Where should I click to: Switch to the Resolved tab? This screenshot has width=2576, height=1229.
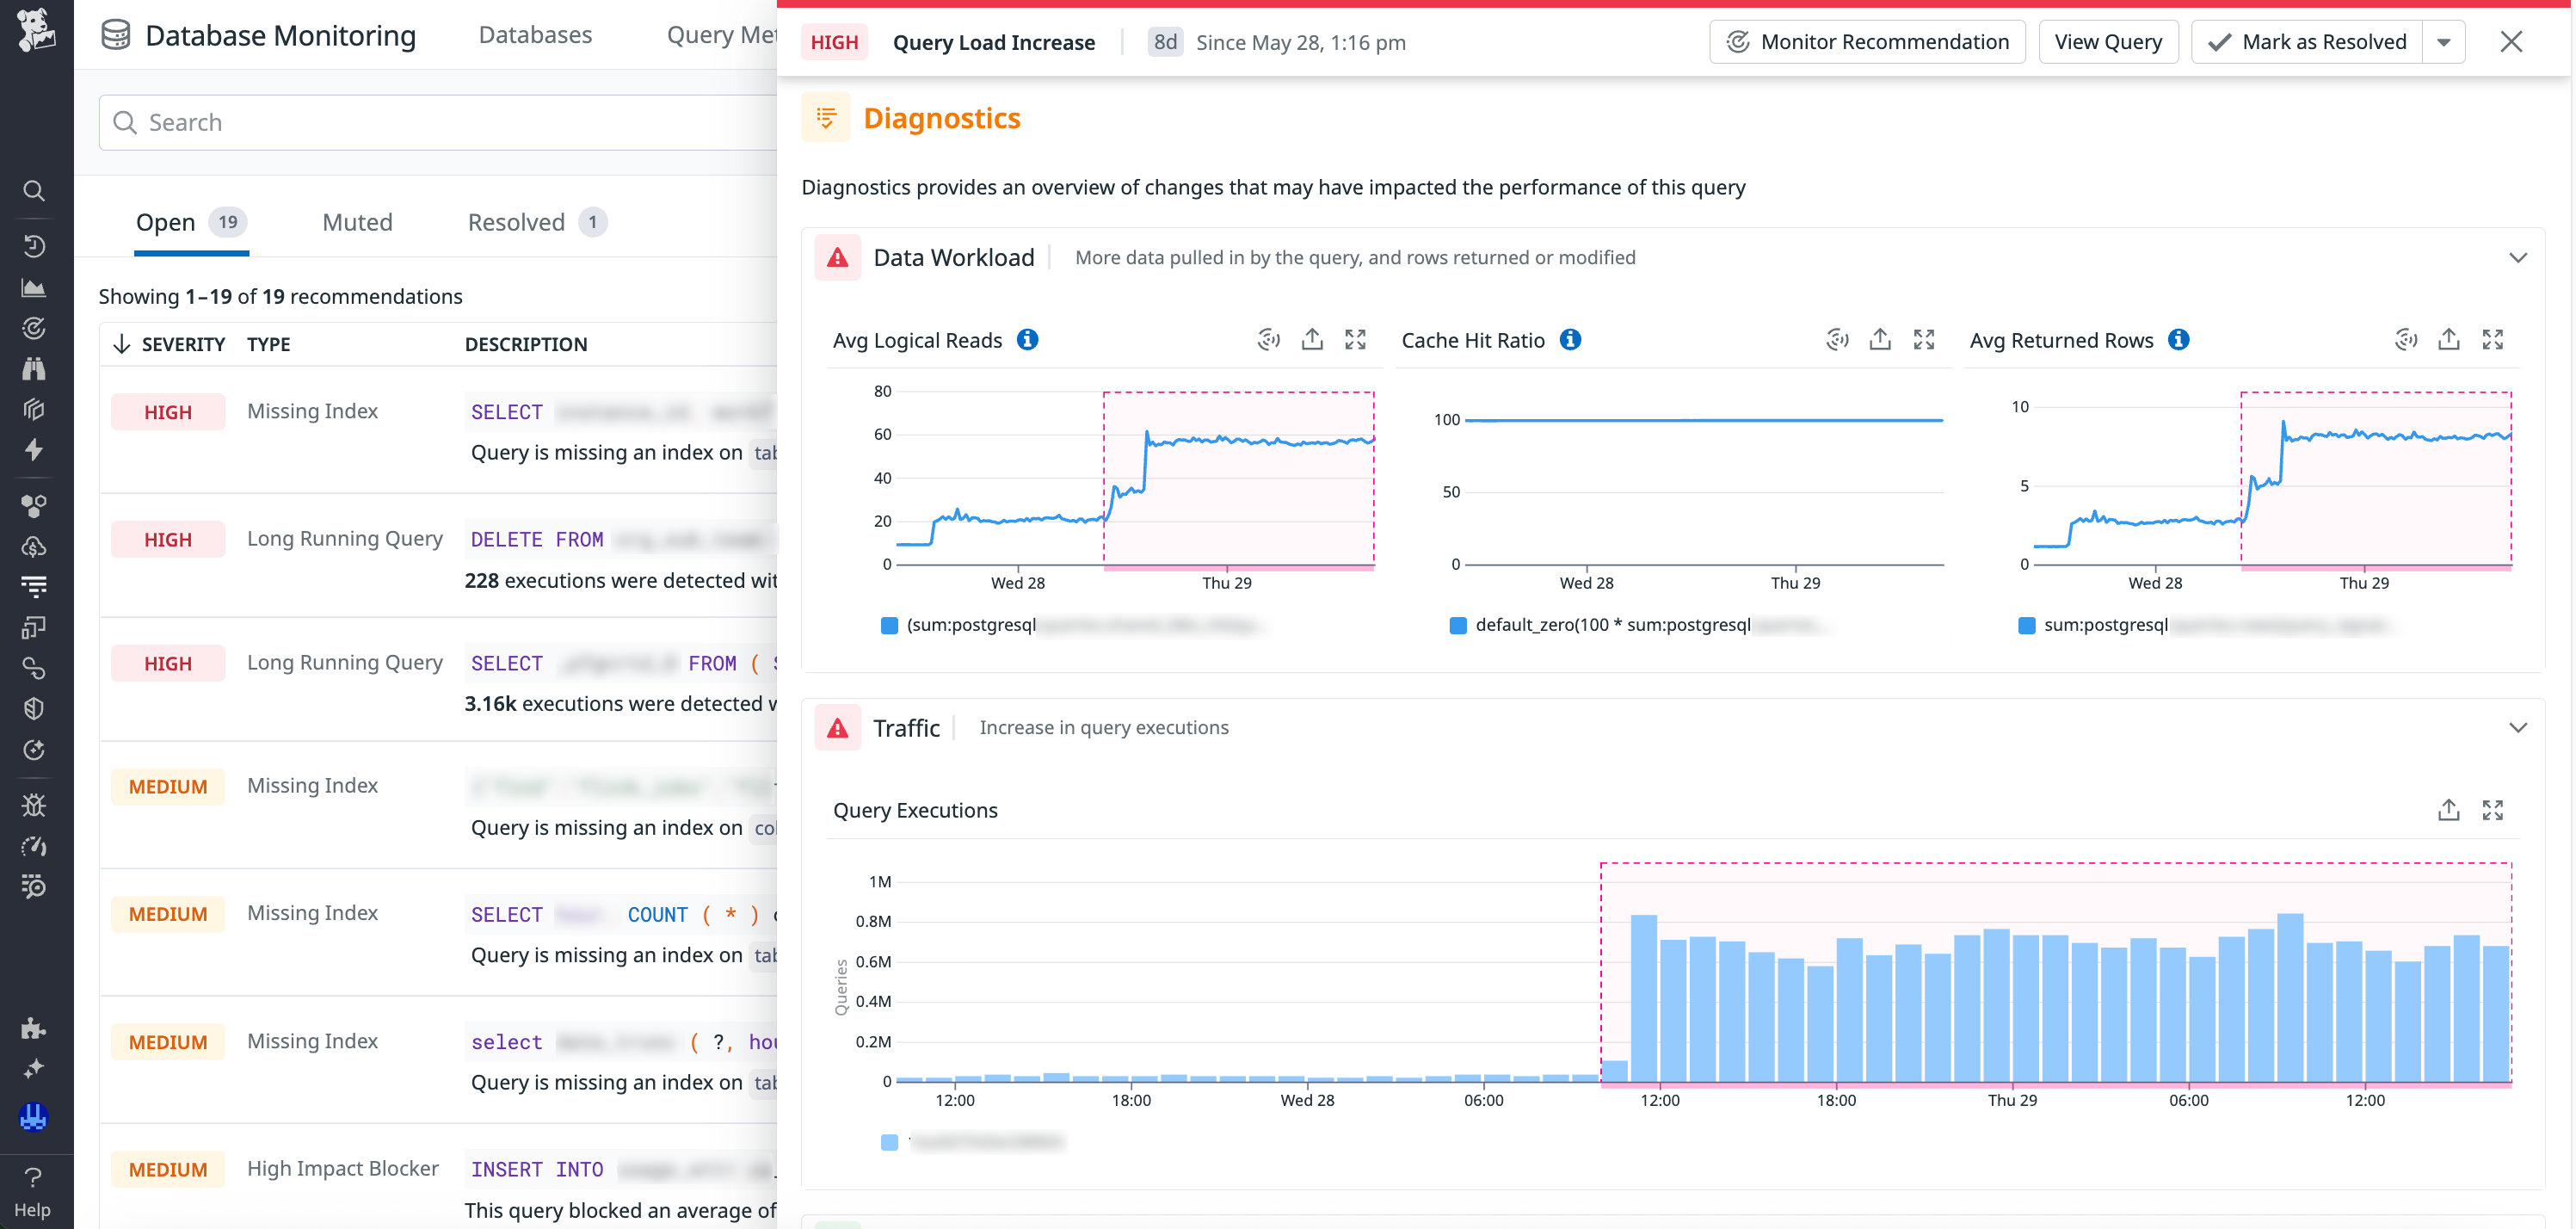516,222
